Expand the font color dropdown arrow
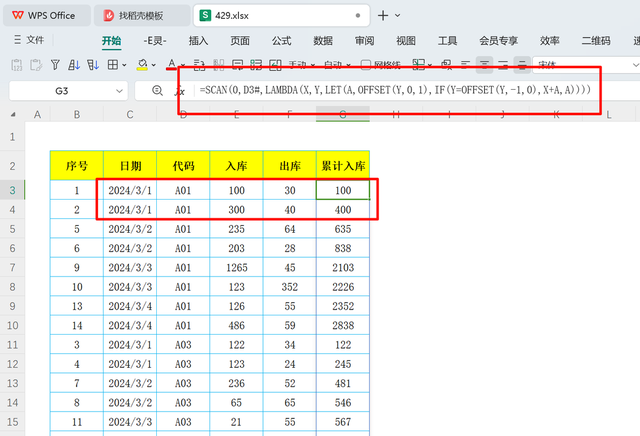This screenshot has width=640, height=436. (183, 65)
